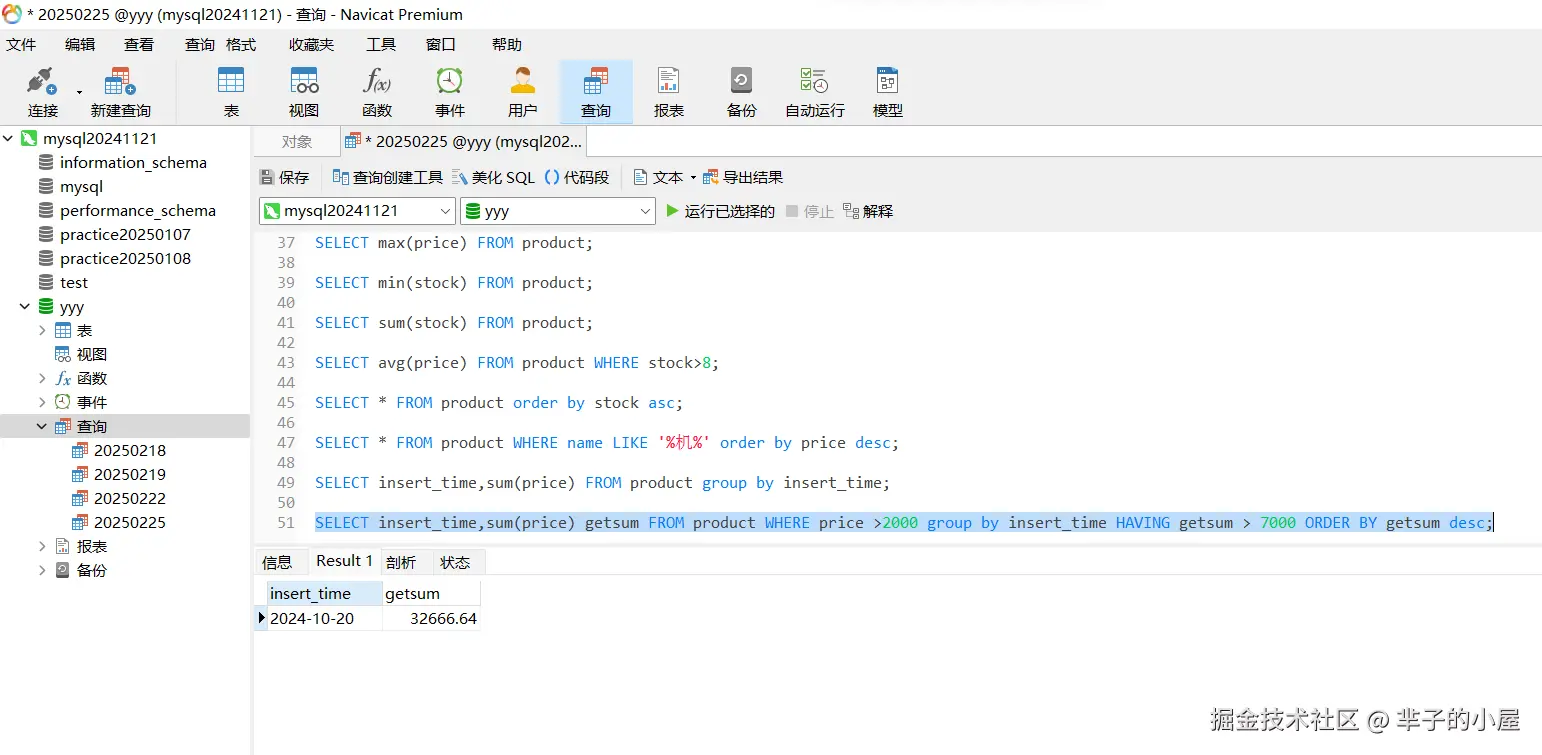Screen dimensions: 1542x755
Task: Select the practice20250107 database
Action: coord(125,234)
